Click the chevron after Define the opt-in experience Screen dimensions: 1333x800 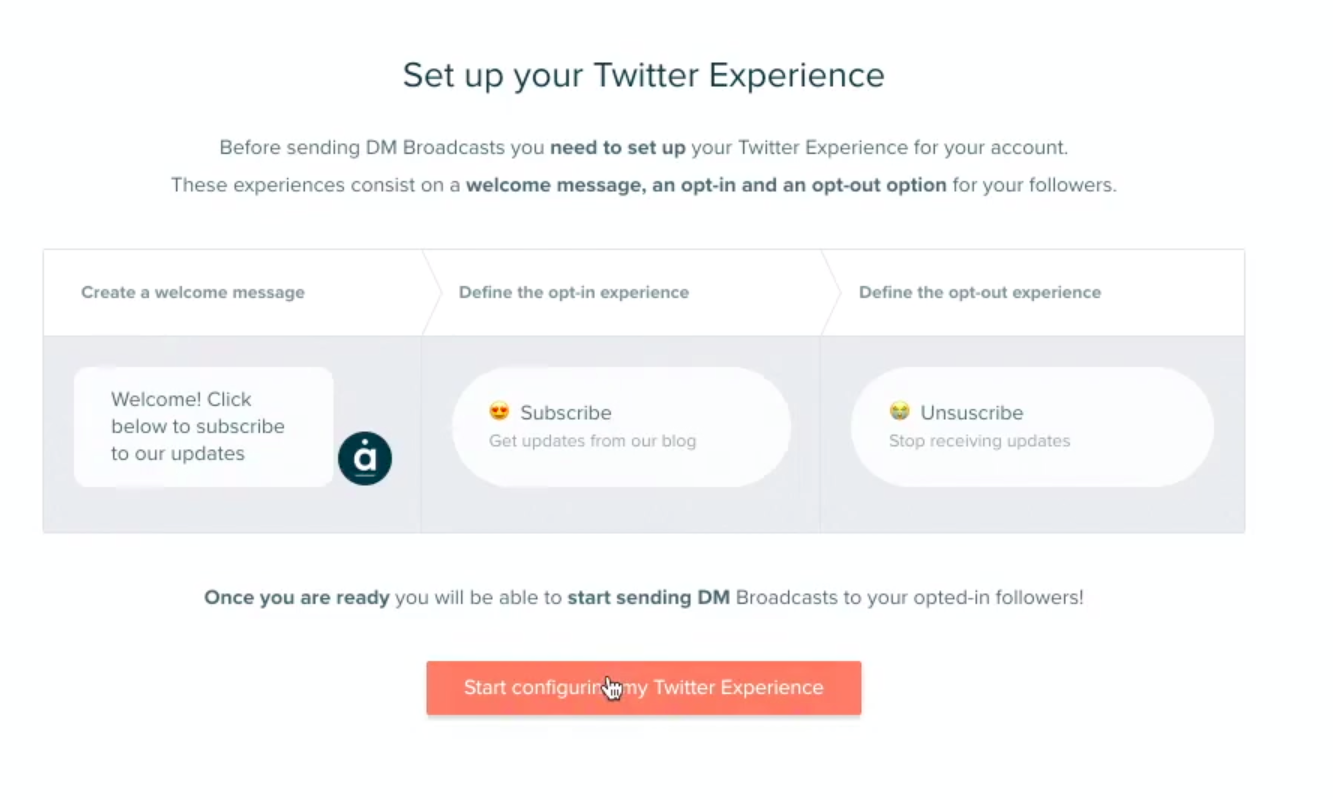point(832,292)
